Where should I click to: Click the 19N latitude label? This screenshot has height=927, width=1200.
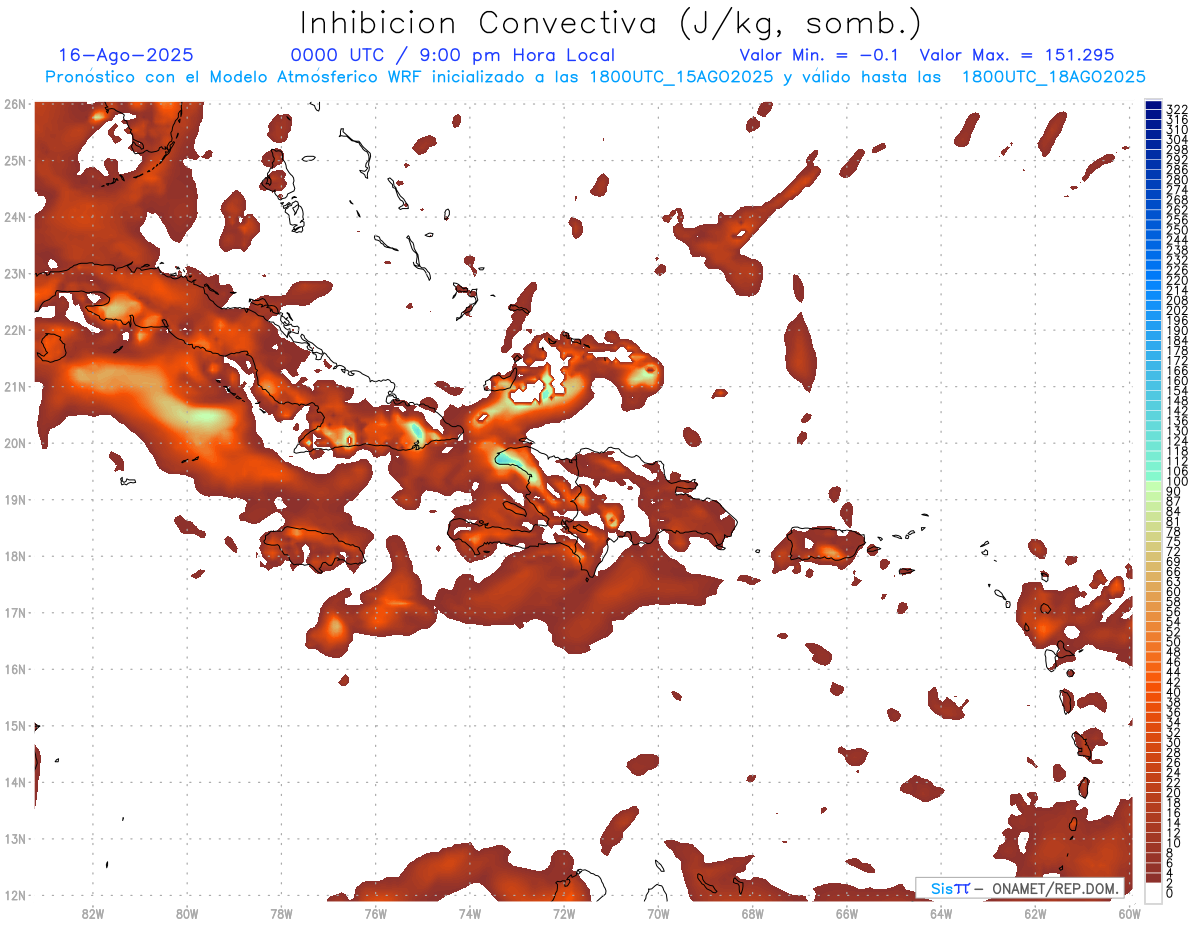(x=14, y=499)
